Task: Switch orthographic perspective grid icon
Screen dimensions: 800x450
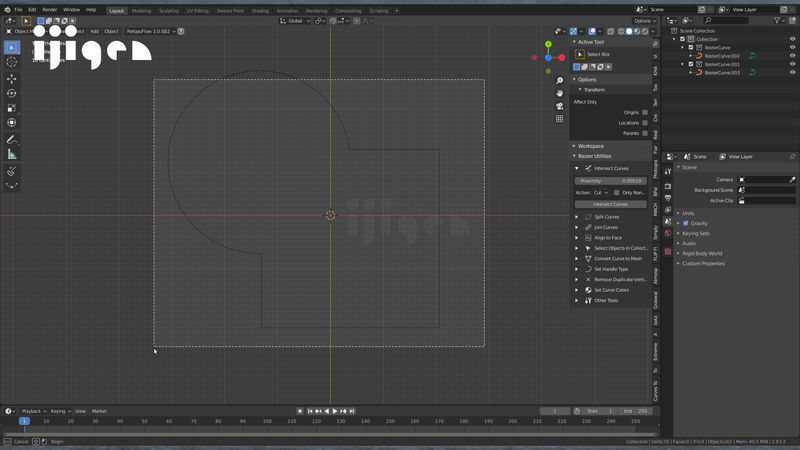Action: pyautogui.click(x=560, y=119)
